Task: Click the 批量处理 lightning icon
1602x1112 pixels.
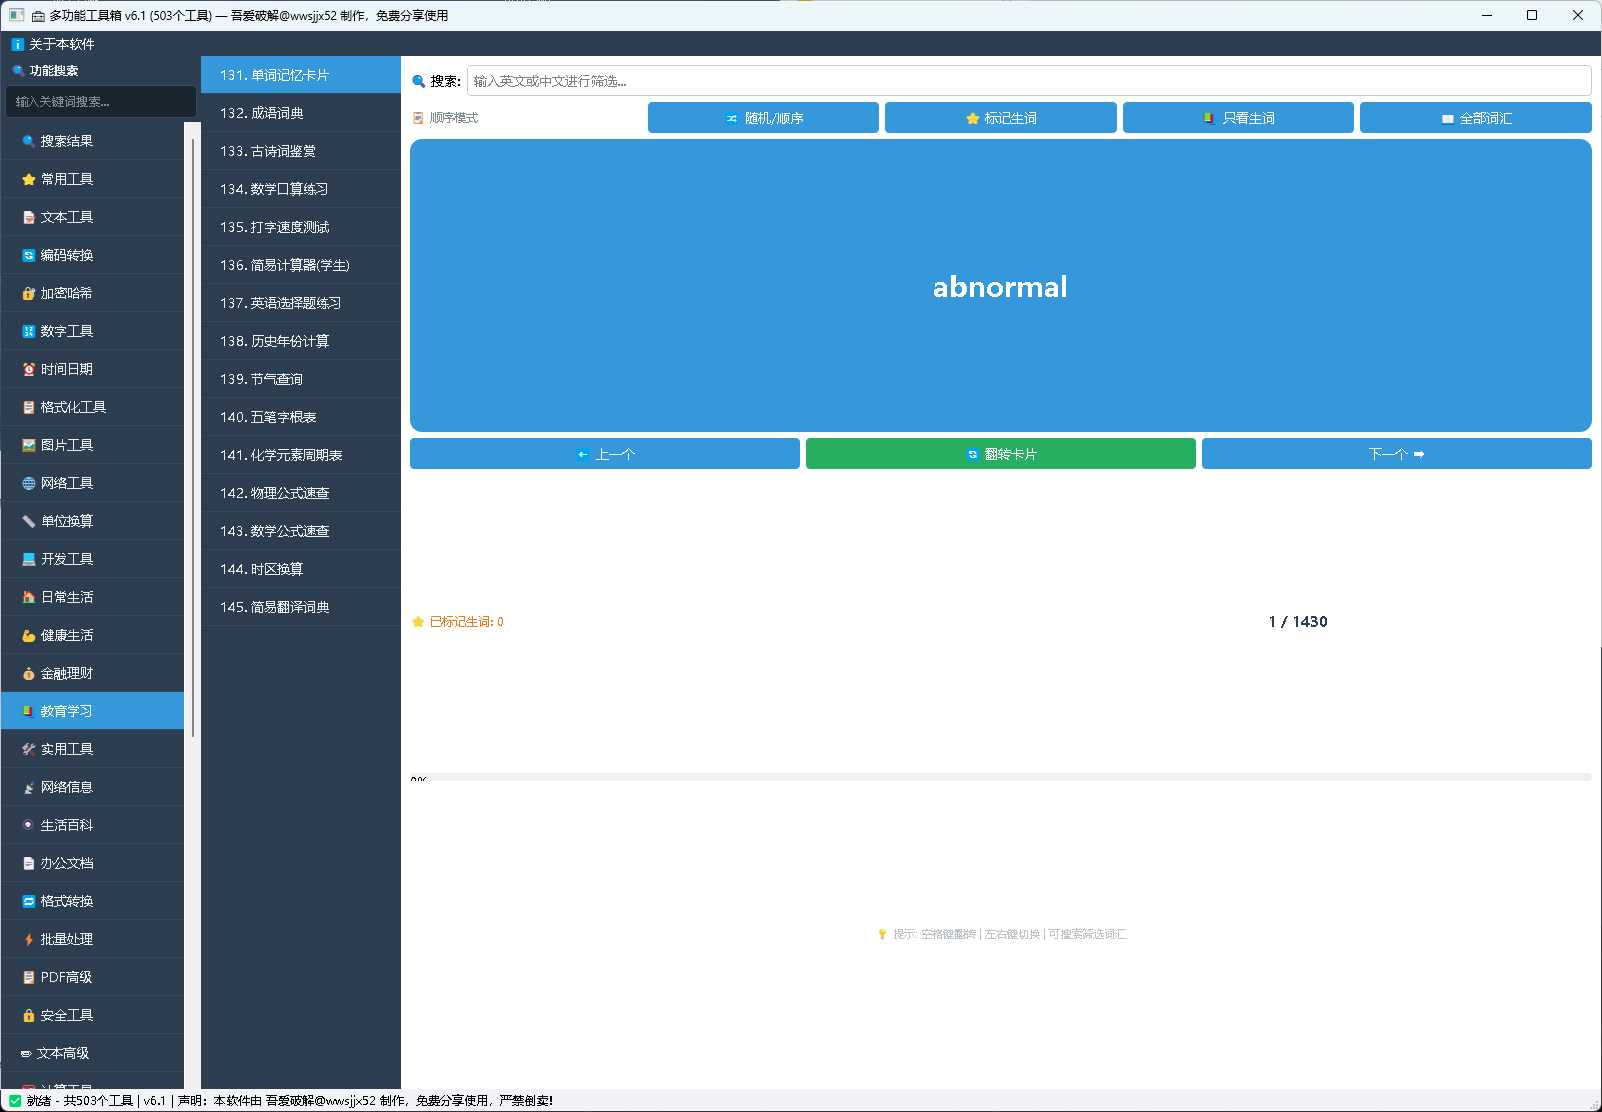Action: click(x=29, y=939)
